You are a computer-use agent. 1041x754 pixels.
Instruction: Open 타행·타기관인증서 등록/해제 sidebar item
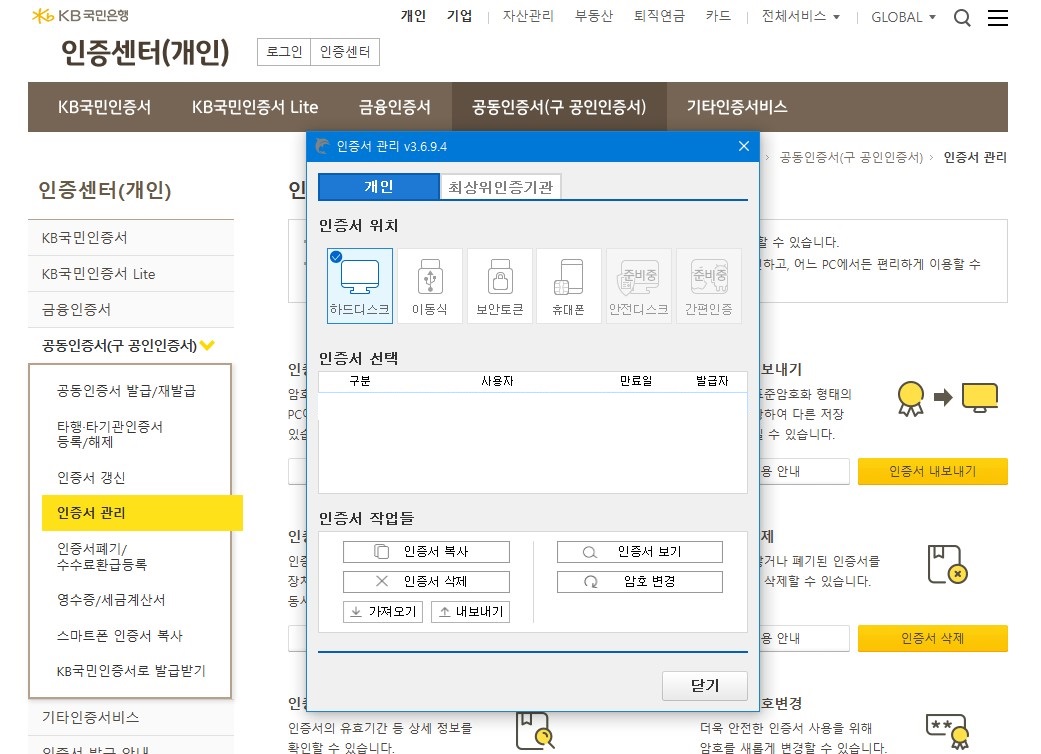[x=110, y=434]
